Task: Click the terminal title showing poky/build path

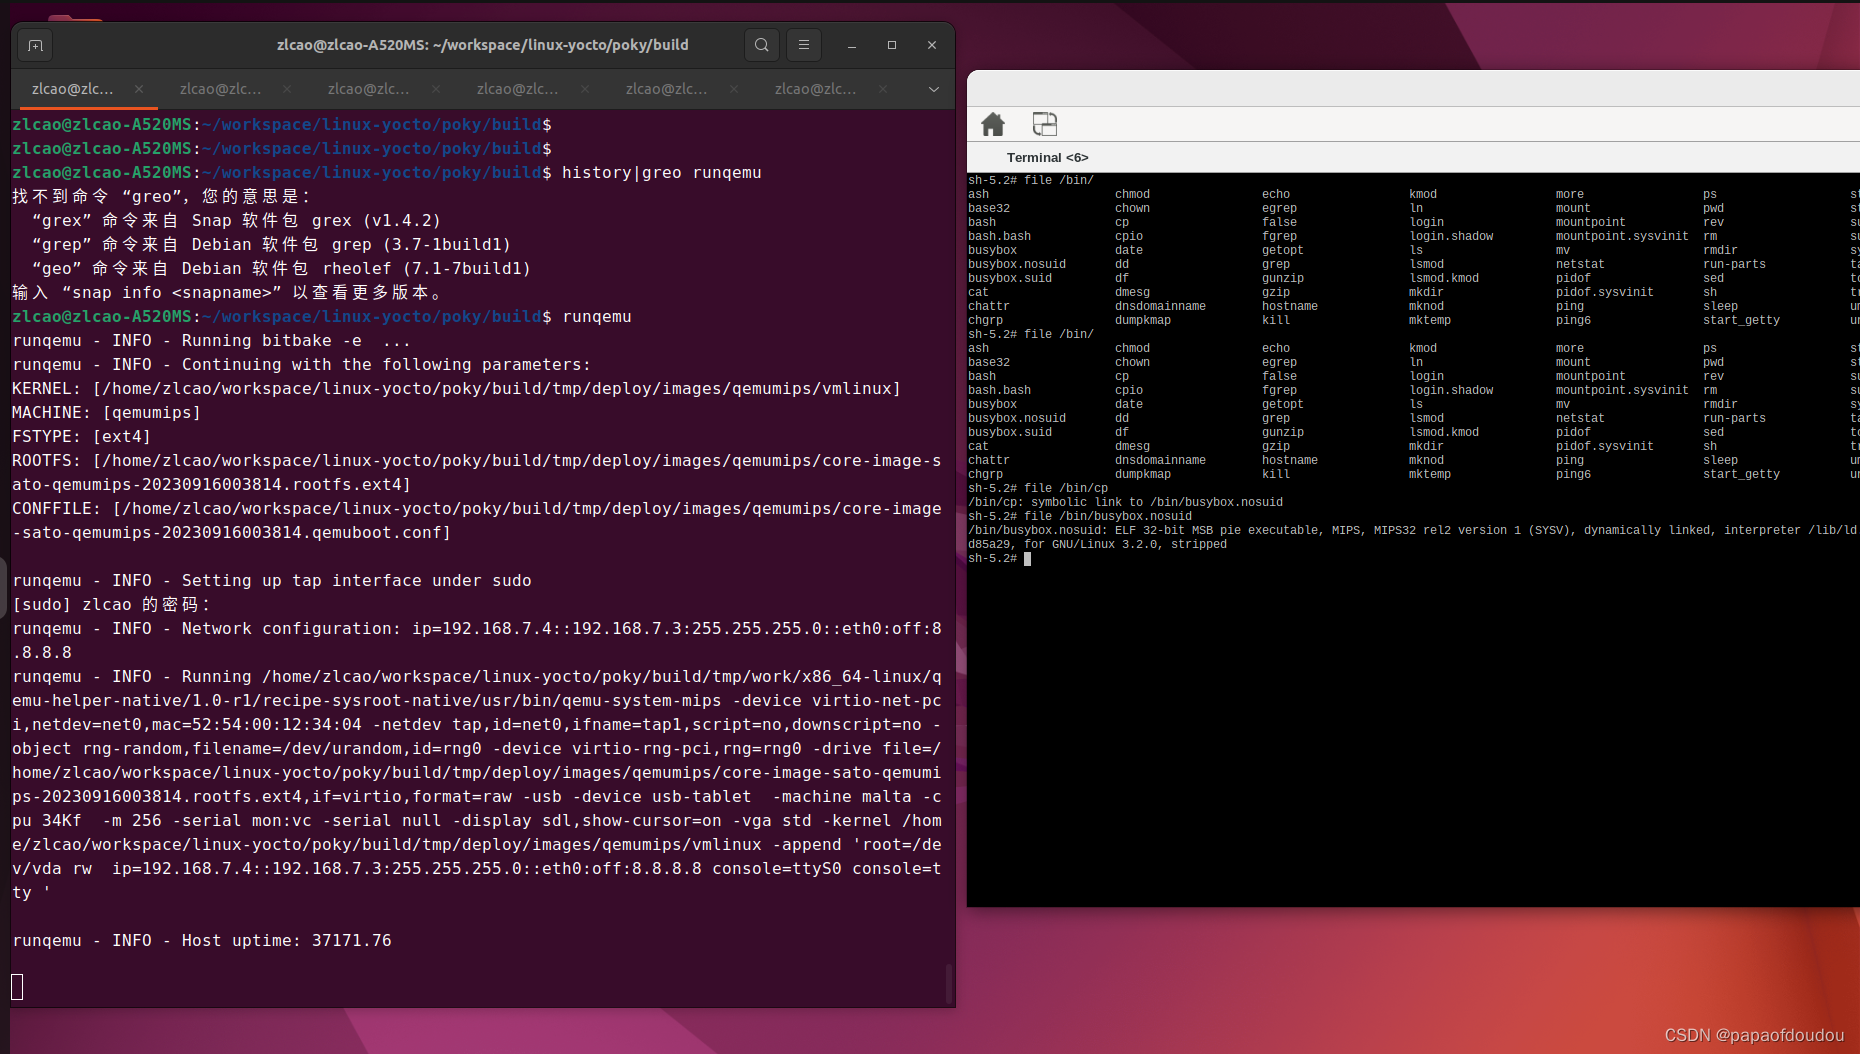Action: pyautogui.click(x=483, y=44)
